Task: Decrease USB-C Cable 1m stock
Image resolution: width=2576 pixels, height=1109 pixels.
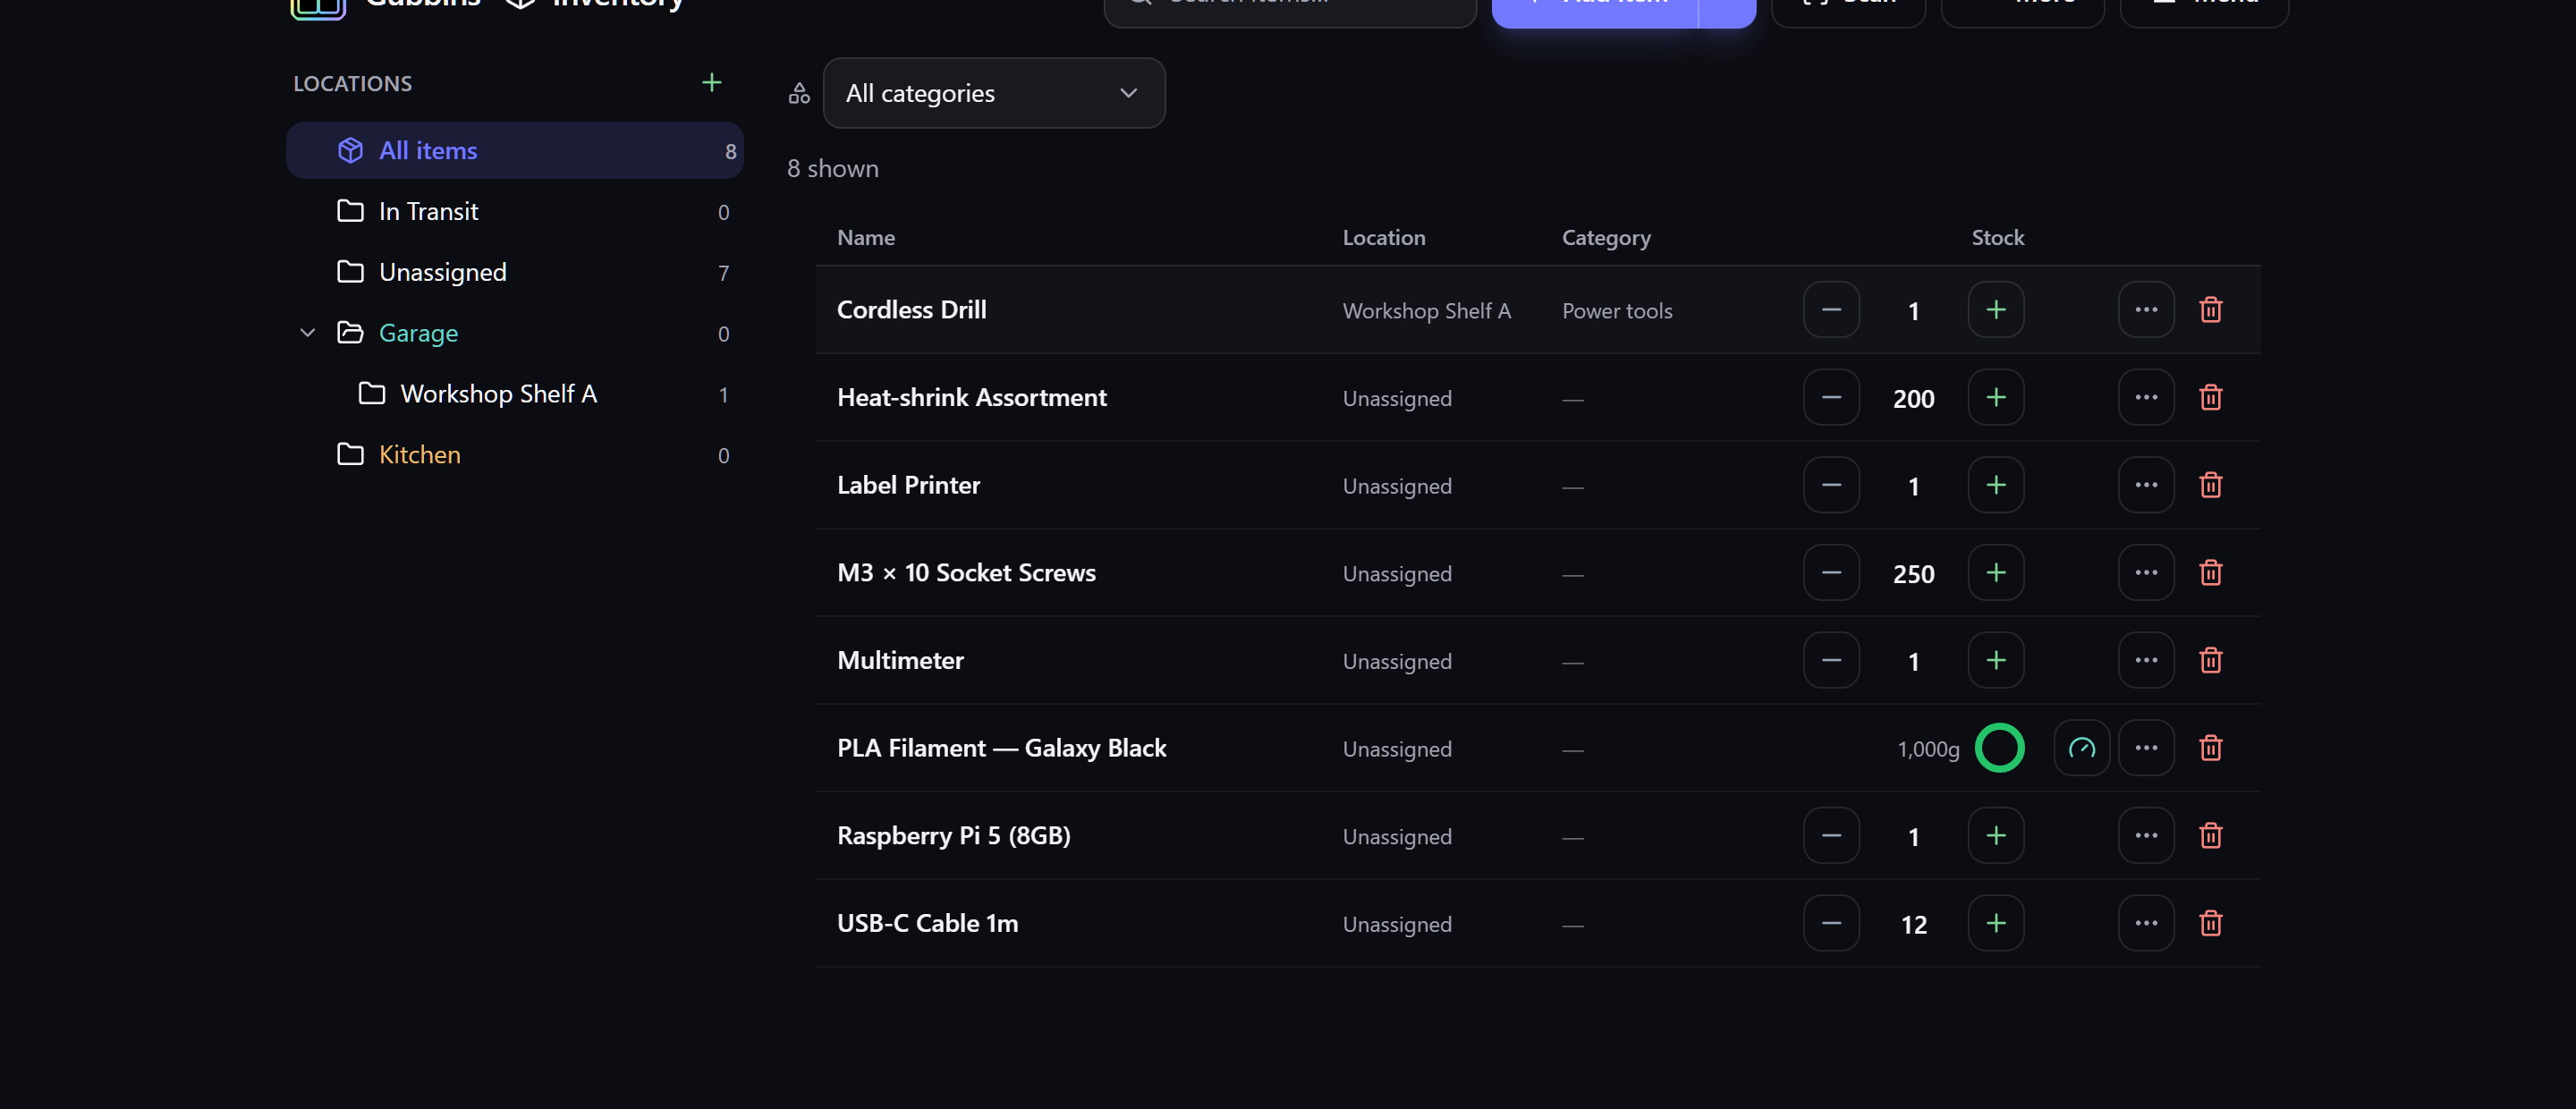Action: coord(1831,923)
